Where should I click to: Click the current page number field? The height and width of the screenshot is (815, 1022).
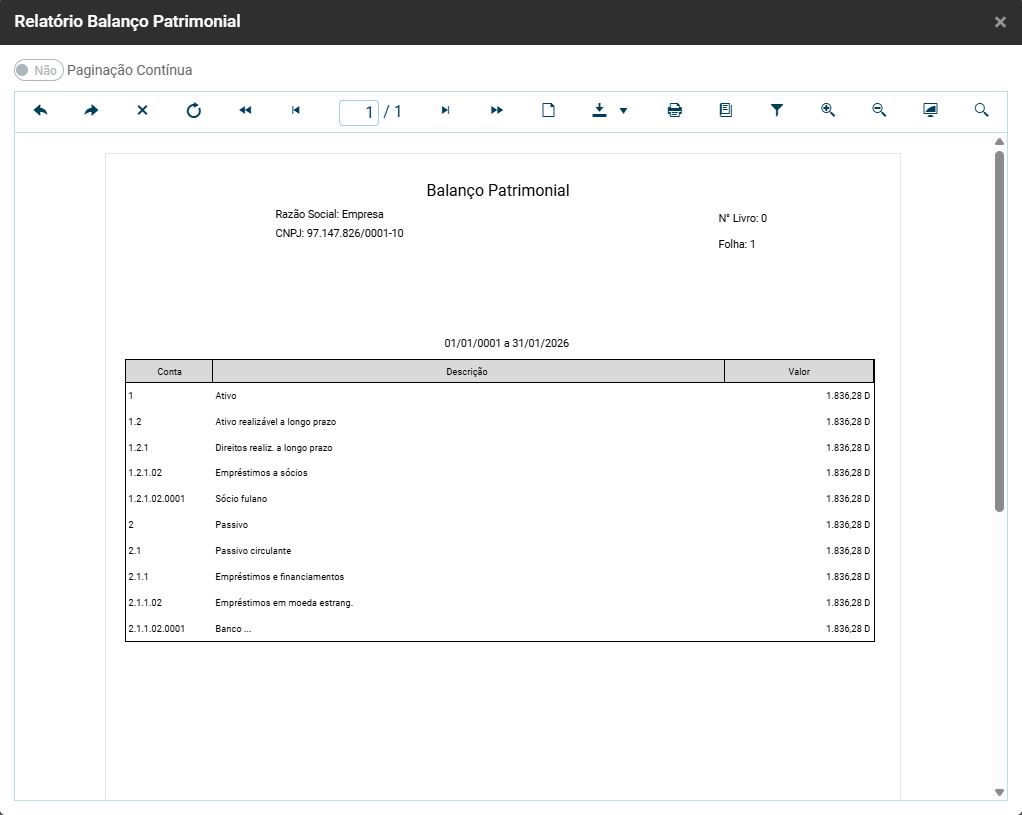point(358,112)
